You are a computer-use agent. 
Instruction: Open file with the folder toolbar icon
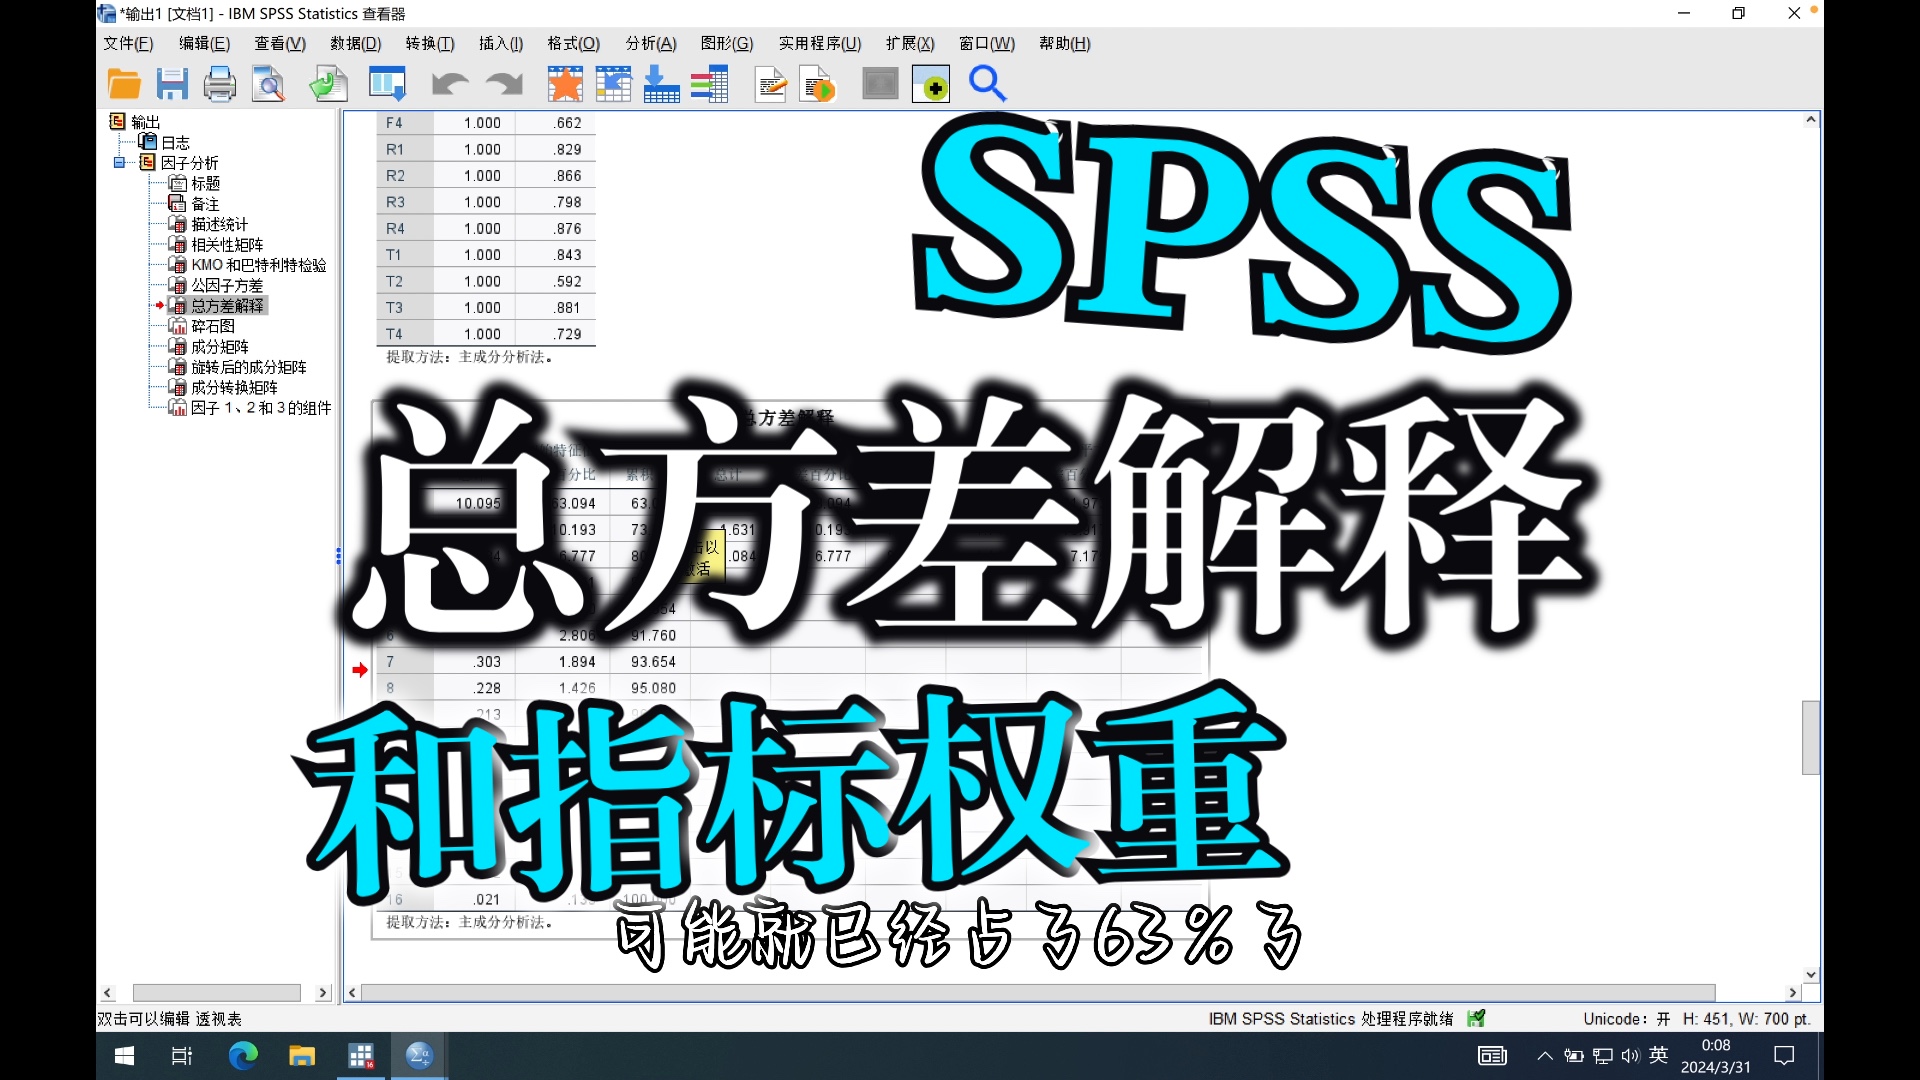tap(124, 85)
